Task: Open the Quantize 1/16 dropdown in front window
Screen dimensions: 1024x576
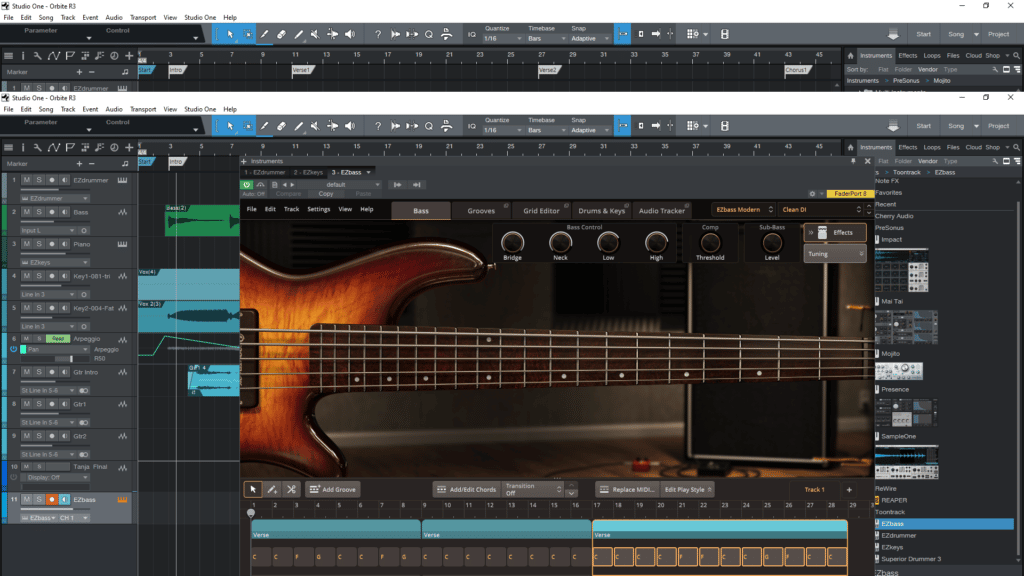Action: click(x=502, y=130)
